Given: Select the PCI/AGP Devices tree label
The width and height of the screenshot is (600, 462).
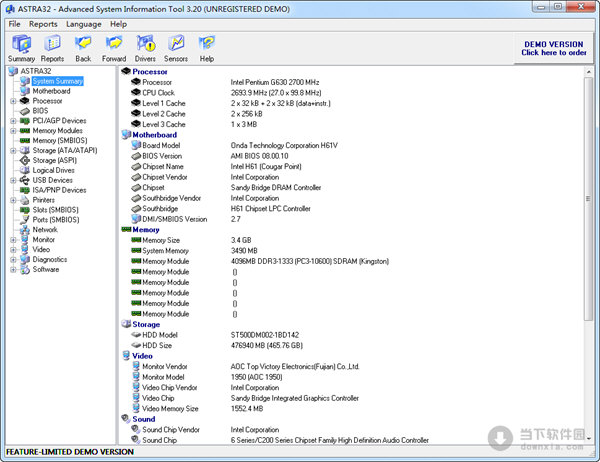Looking at the screenshot, I should (59, 121).
